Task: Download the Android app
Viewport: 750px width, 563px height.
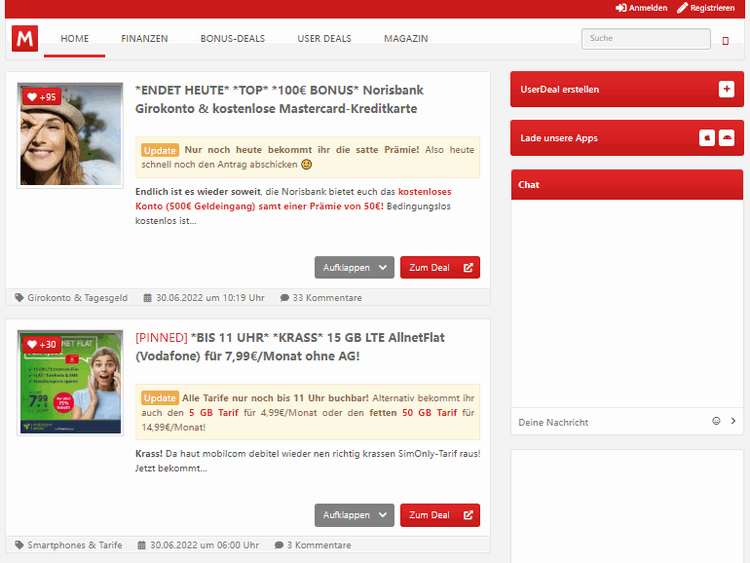Action: pyautogui.click(x=726, y=138)
